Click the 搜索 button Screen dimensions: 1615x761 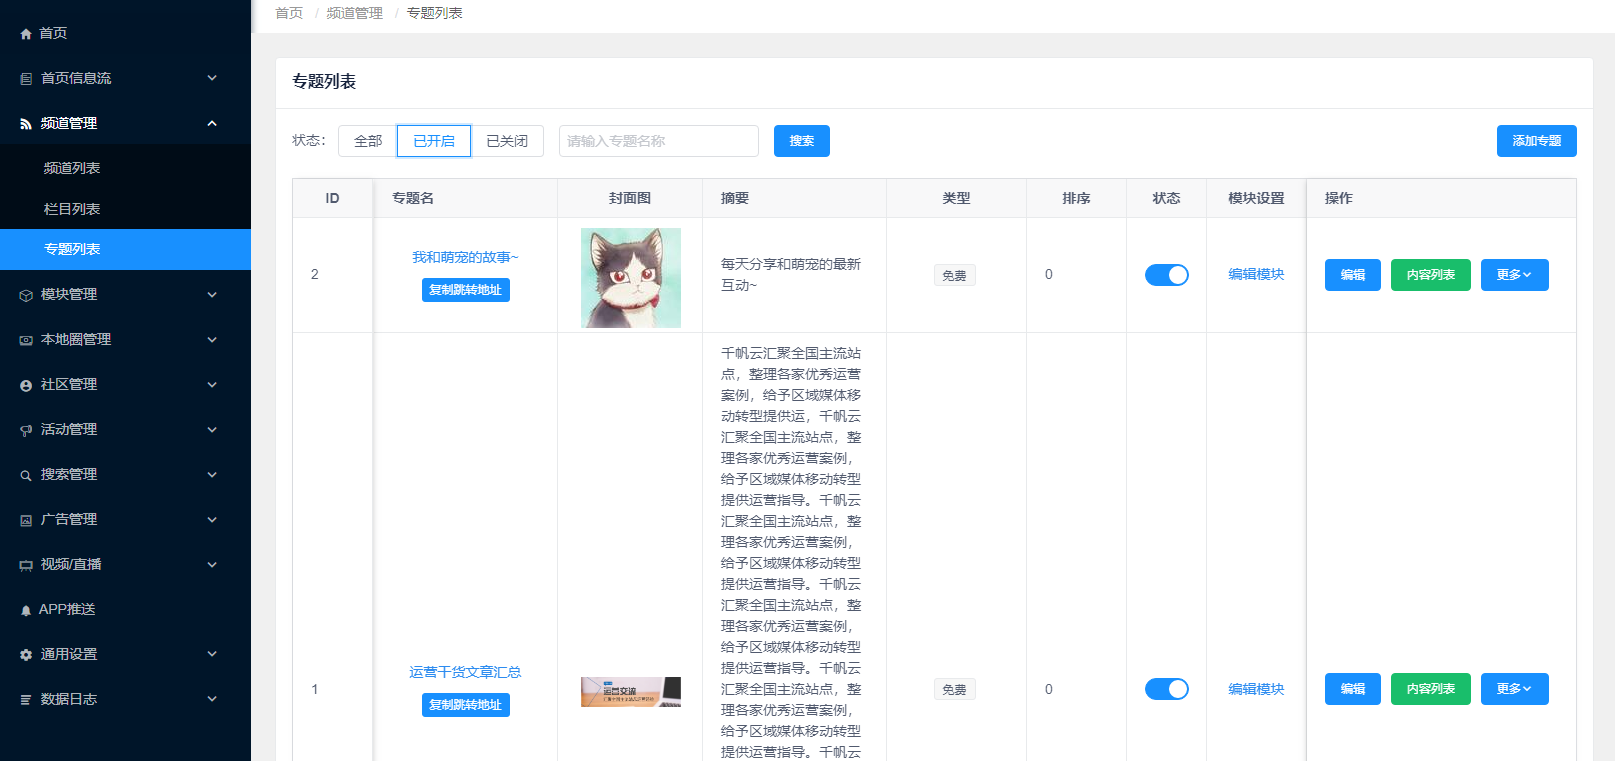802,141
